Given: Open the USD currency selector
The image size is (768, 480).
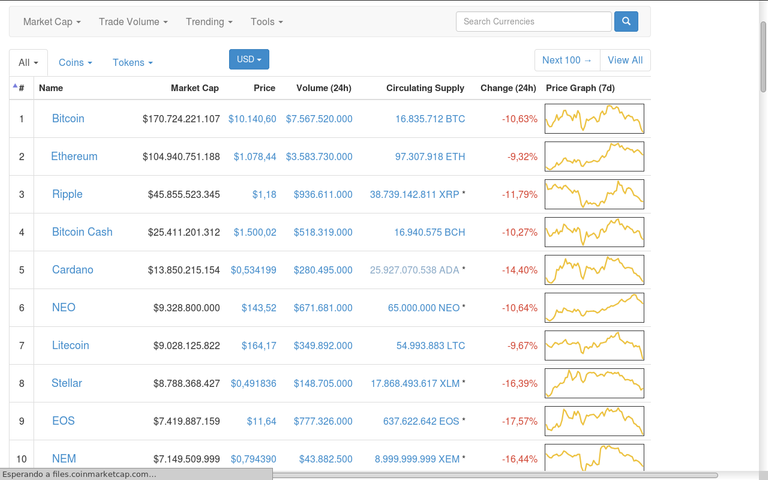Looking at the screenshot, I should click(x=249, y=59).
